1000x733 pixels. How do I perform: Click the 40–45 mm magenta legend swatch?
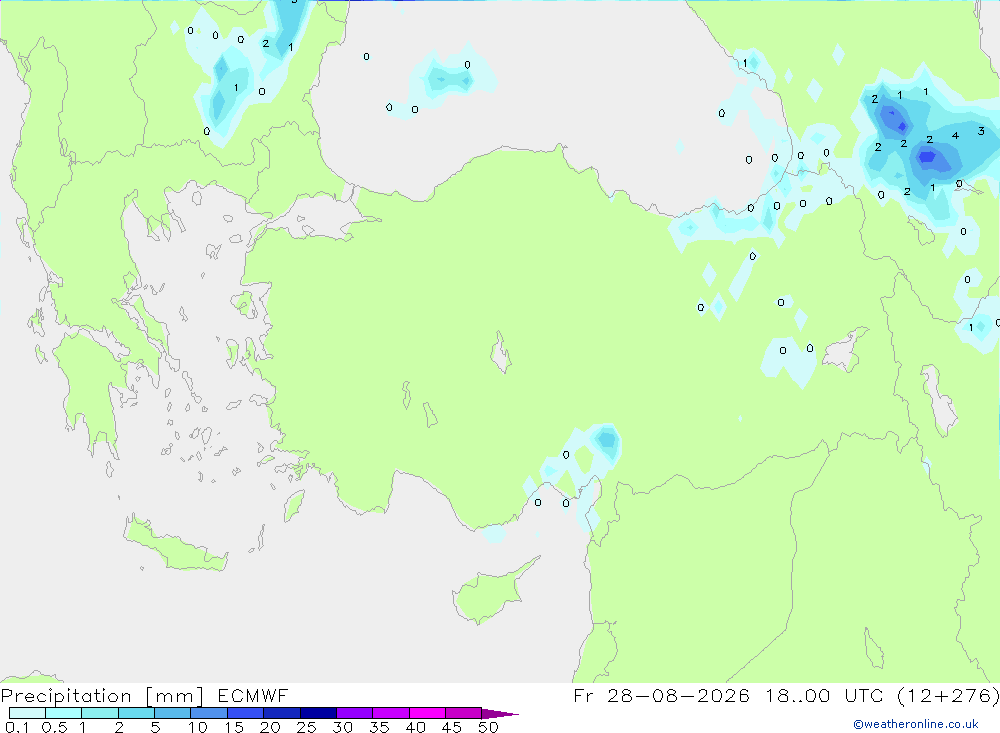point(427,713)
